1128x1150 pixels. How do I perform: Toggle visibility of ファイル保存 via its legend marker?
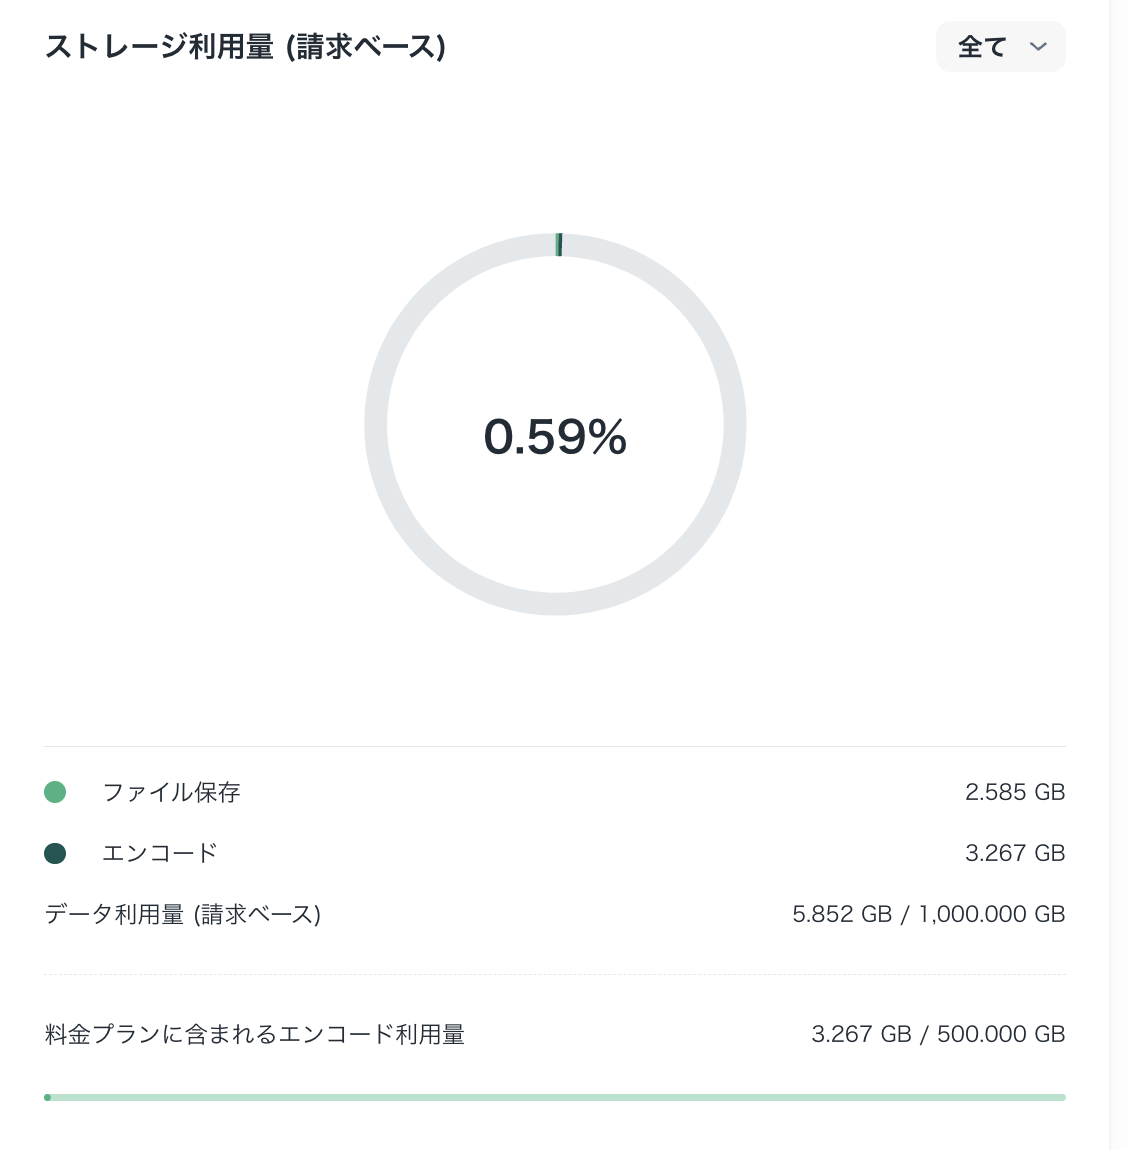tap(55, 792)
